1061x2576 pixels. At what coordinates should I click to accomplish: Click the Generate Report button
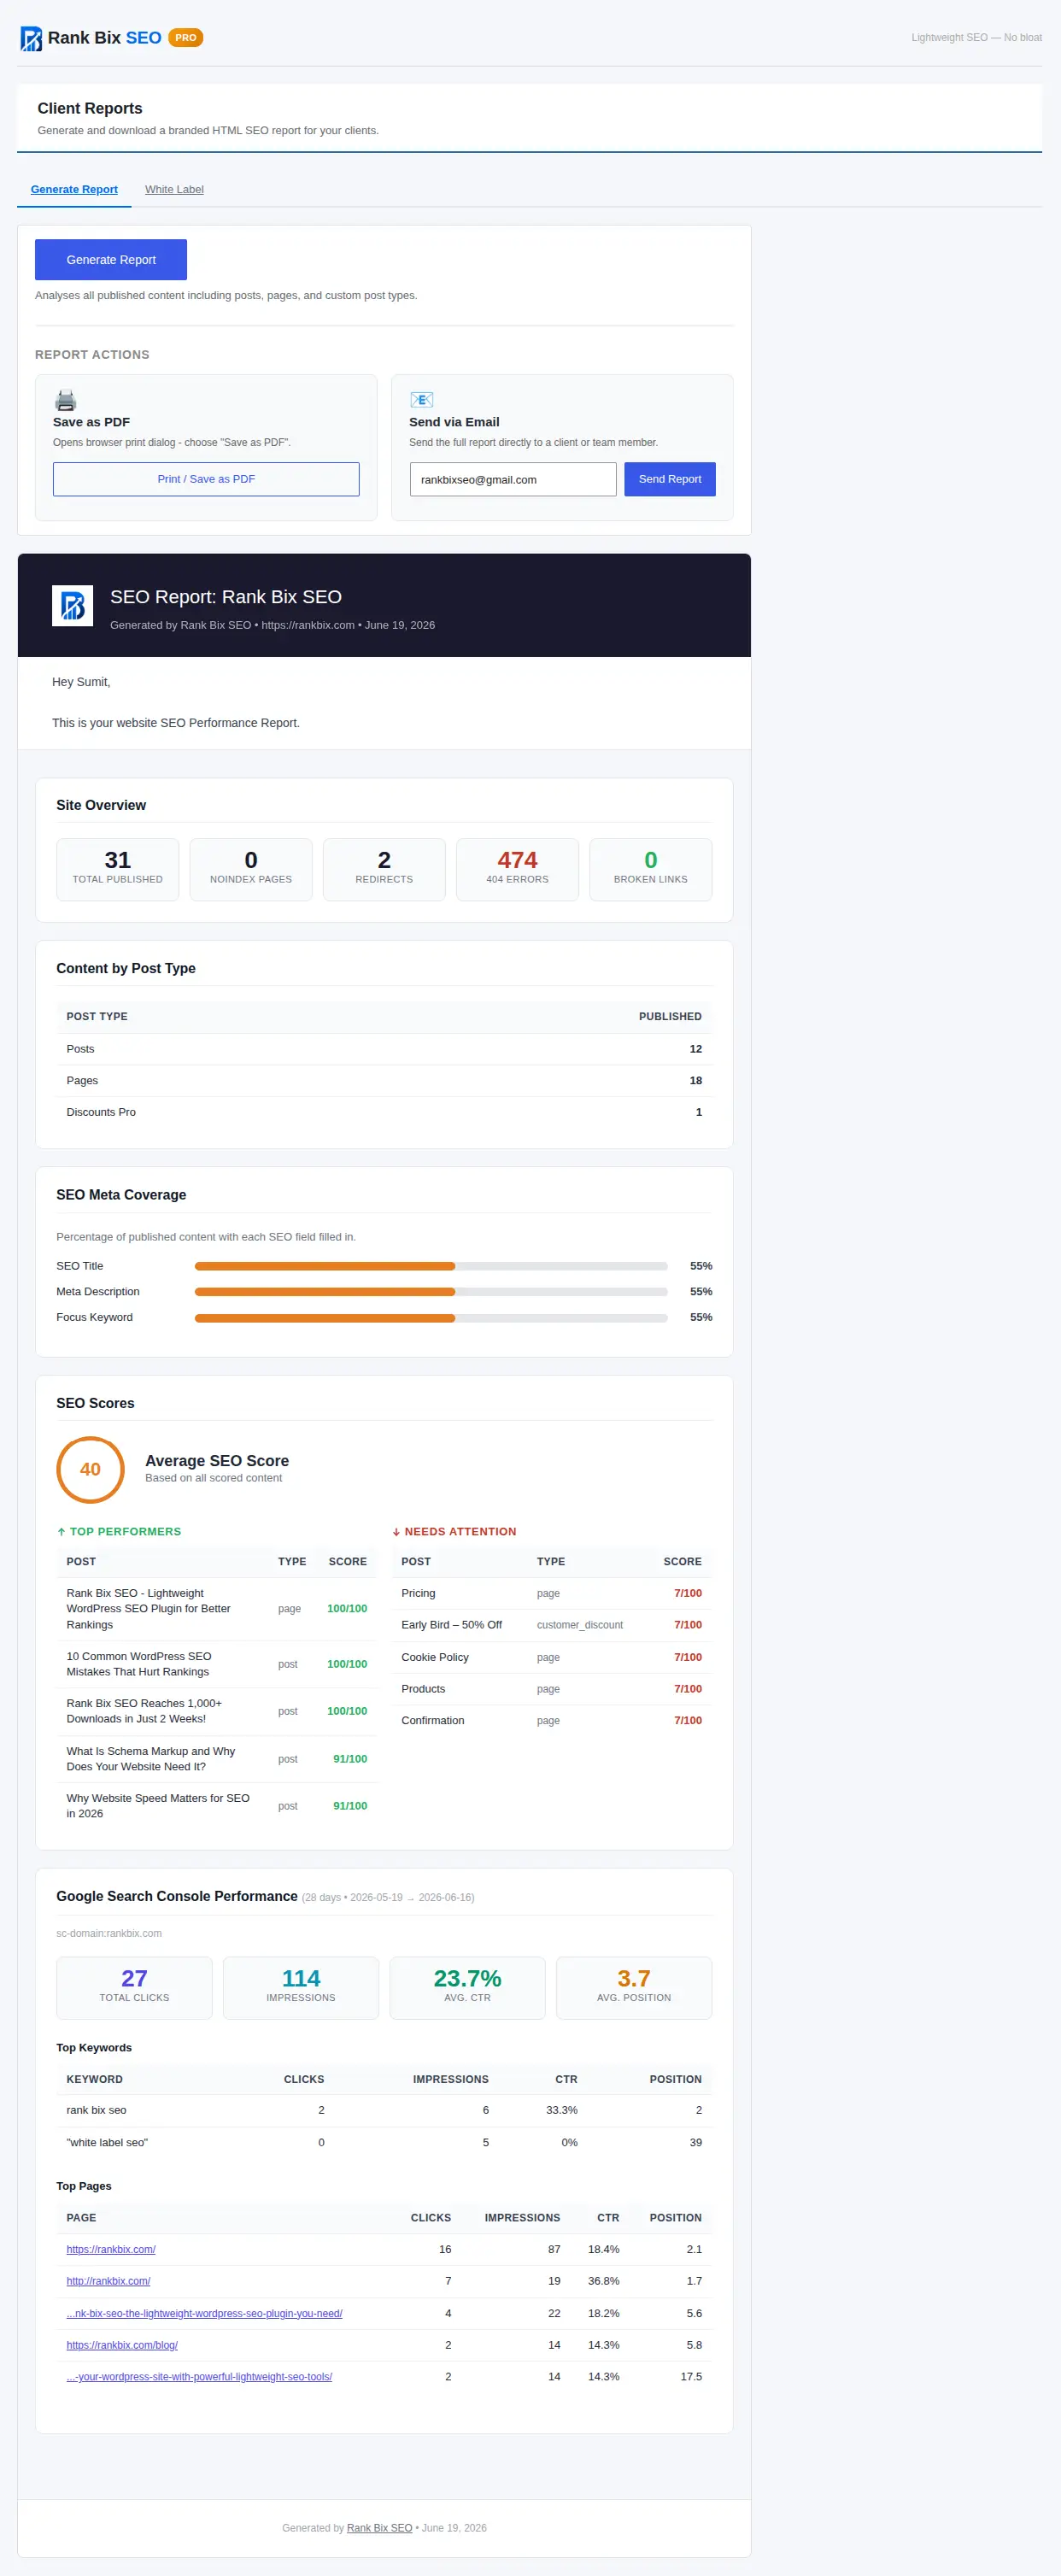(x=111, y=260)
